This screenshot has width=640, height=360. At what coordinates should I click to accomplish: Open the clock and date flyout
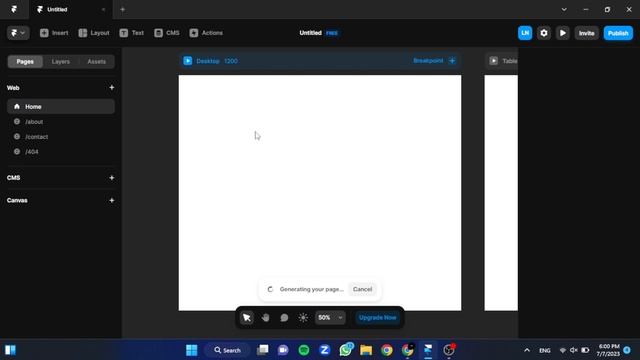(x=608, y=350)
